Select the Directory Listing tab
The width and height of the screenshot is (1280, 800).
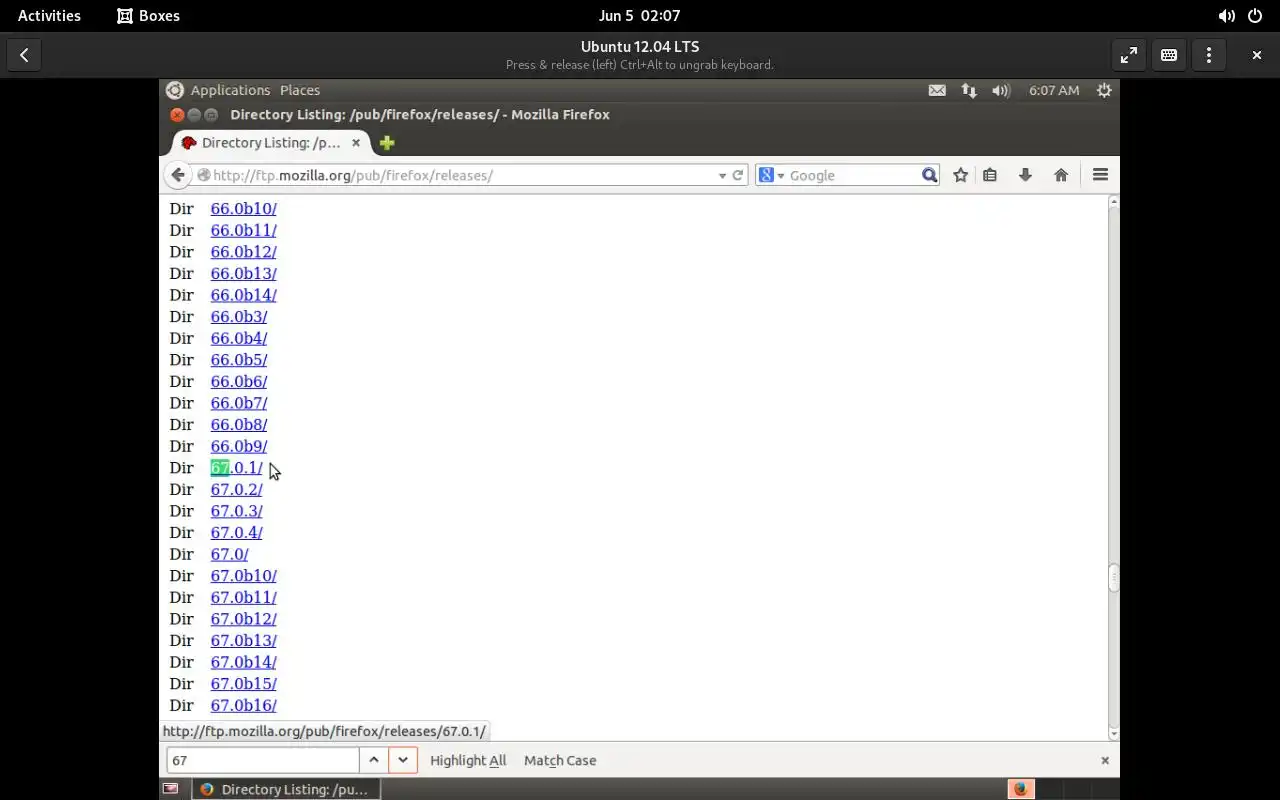pyautogui.click(x=272, y=143)
